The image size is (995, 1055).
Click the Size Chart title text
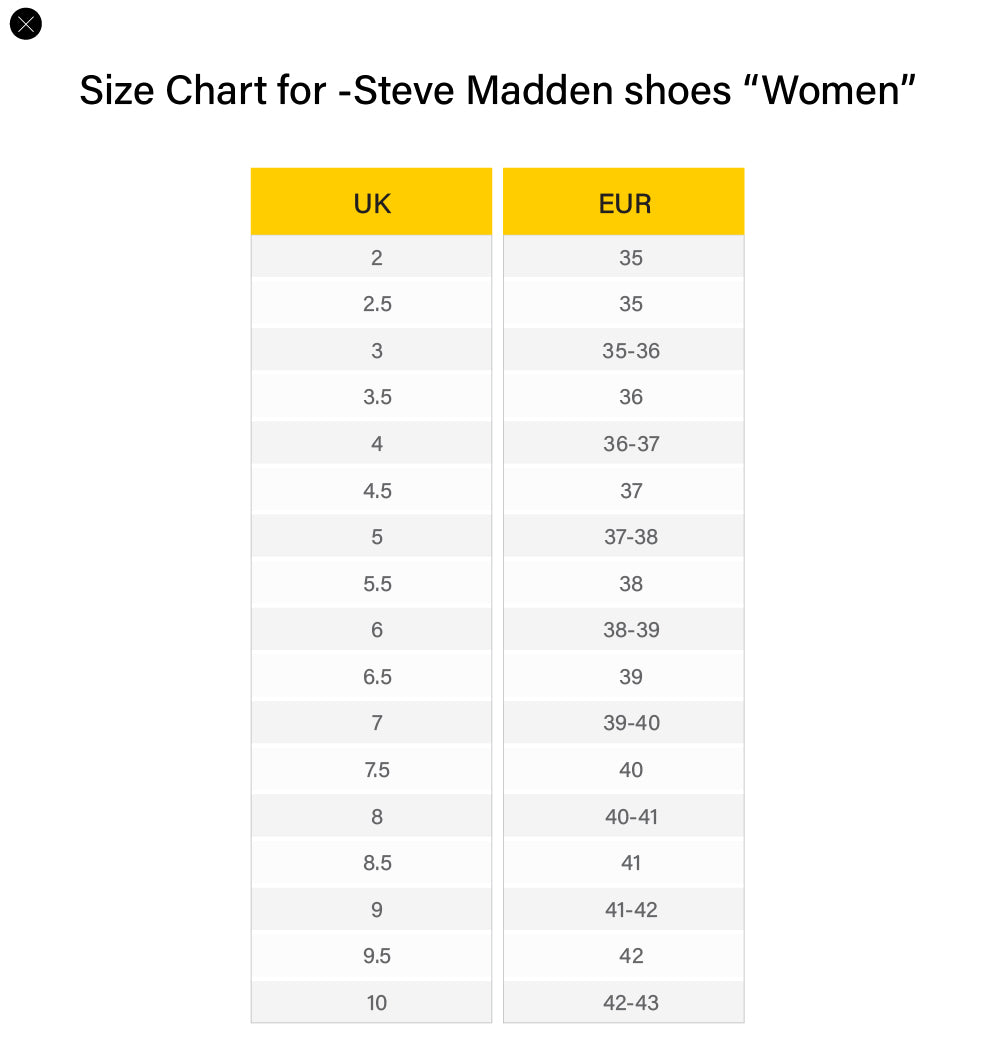pyautogui.click(x=497, y=91)
